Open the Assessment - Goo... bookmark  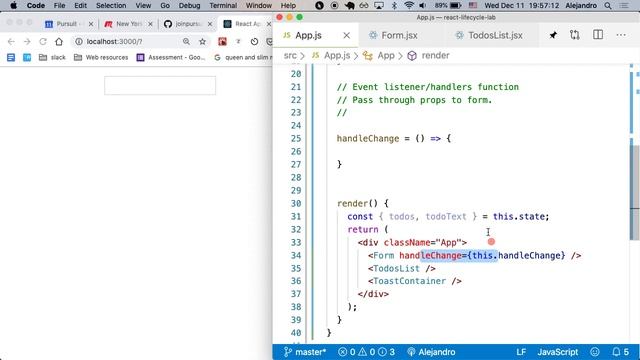tap(171, 58)
